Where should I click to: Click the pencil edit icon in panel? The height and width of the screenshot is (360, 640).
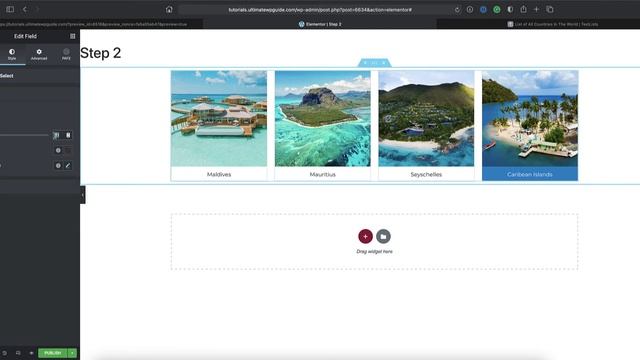tap(68, 166)
